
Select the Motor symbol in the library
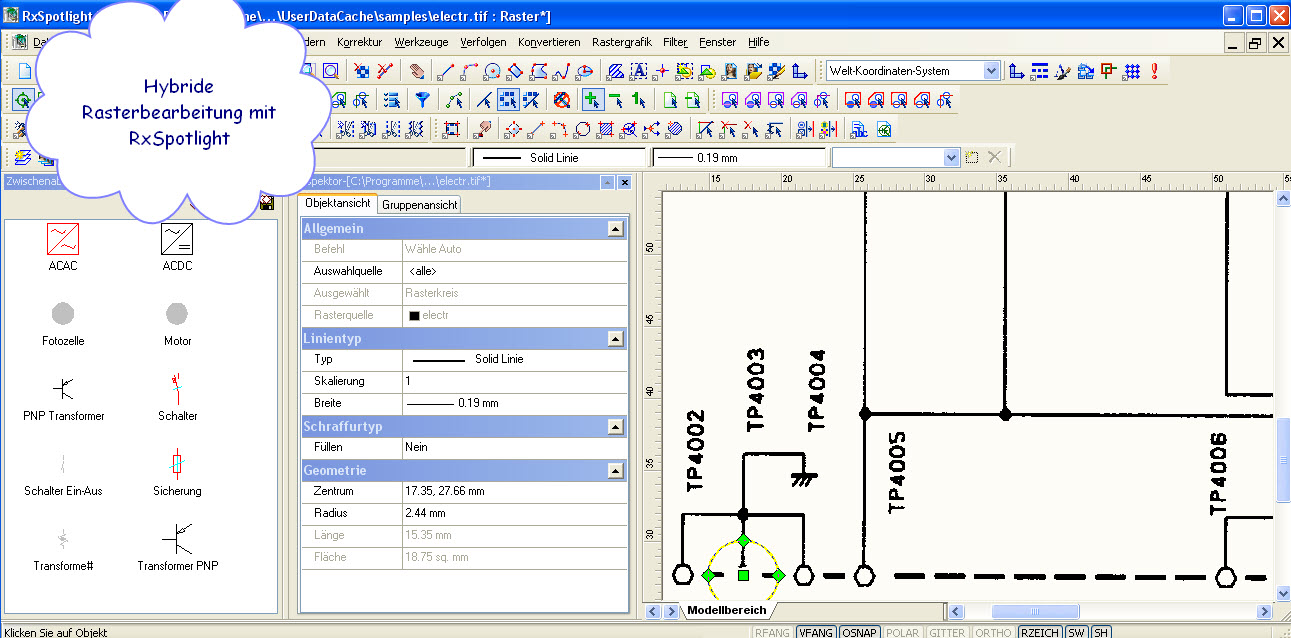click(177, 315)
